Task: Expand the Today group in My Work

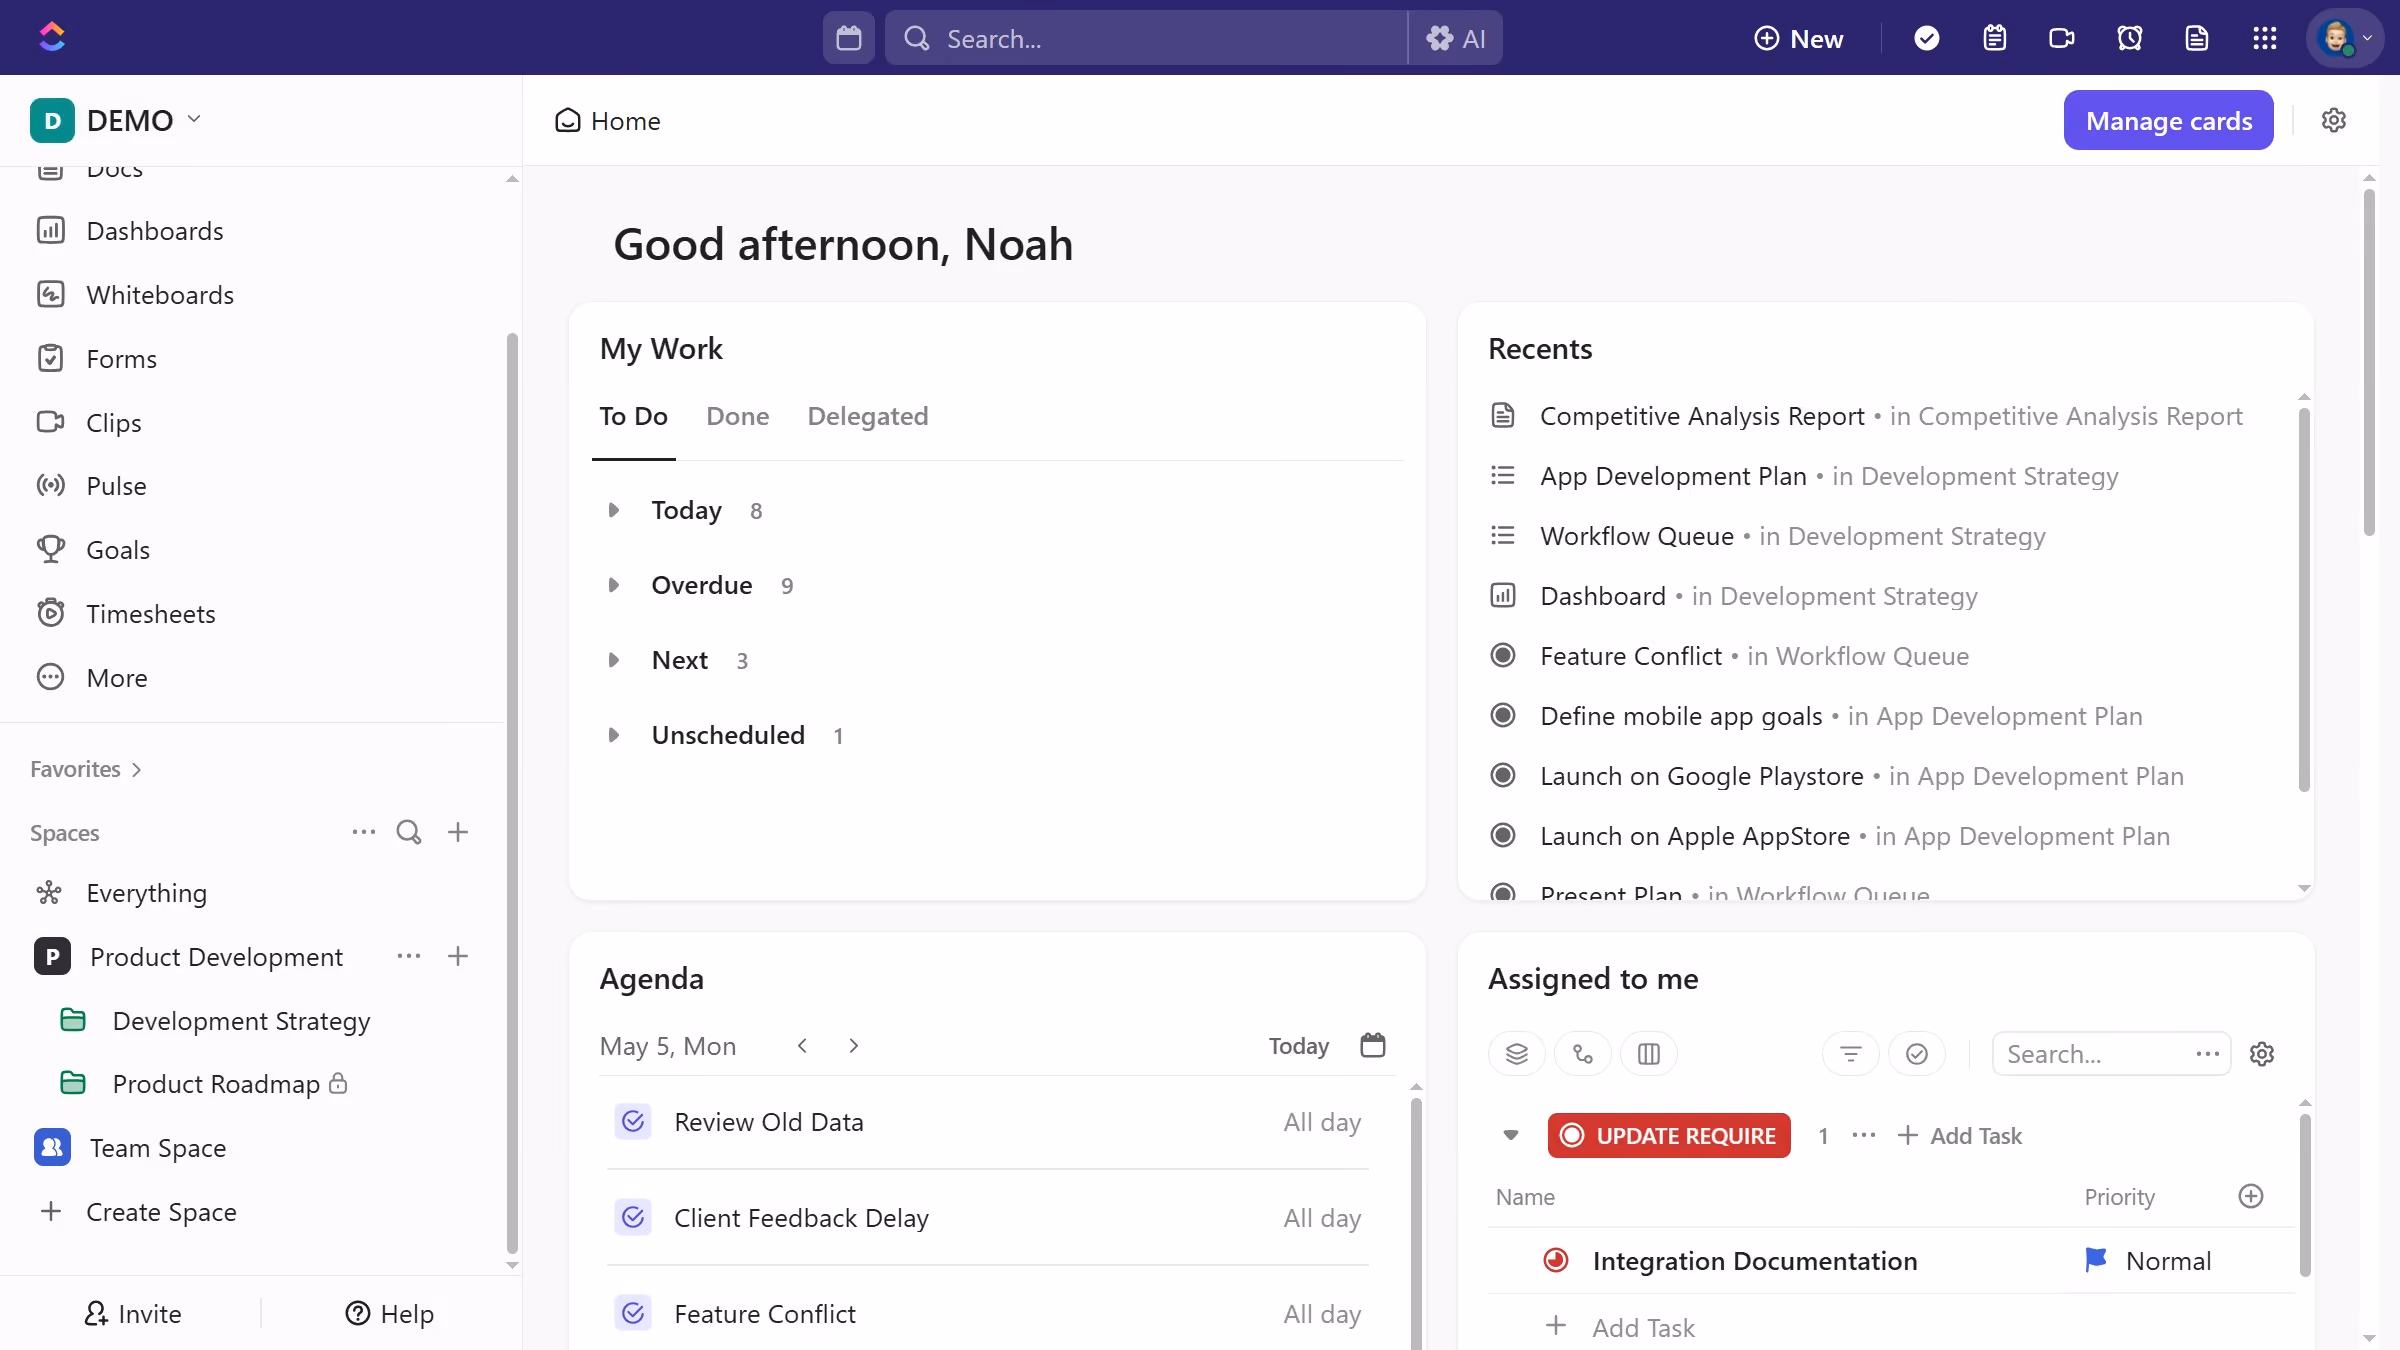Action: [x=614, y=510]
